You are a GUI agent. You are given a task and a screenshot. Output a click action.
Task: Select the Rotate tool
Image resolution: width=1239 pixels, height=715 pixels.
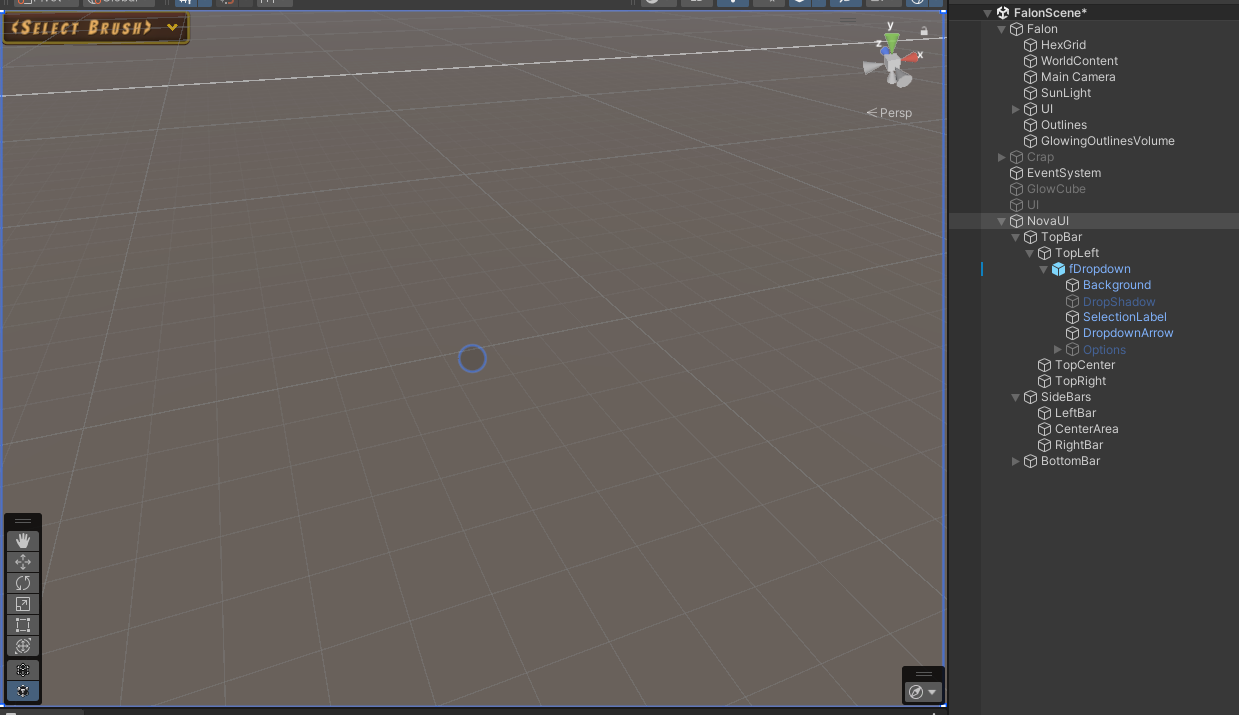pyautogui.click(x=22, y=582)
